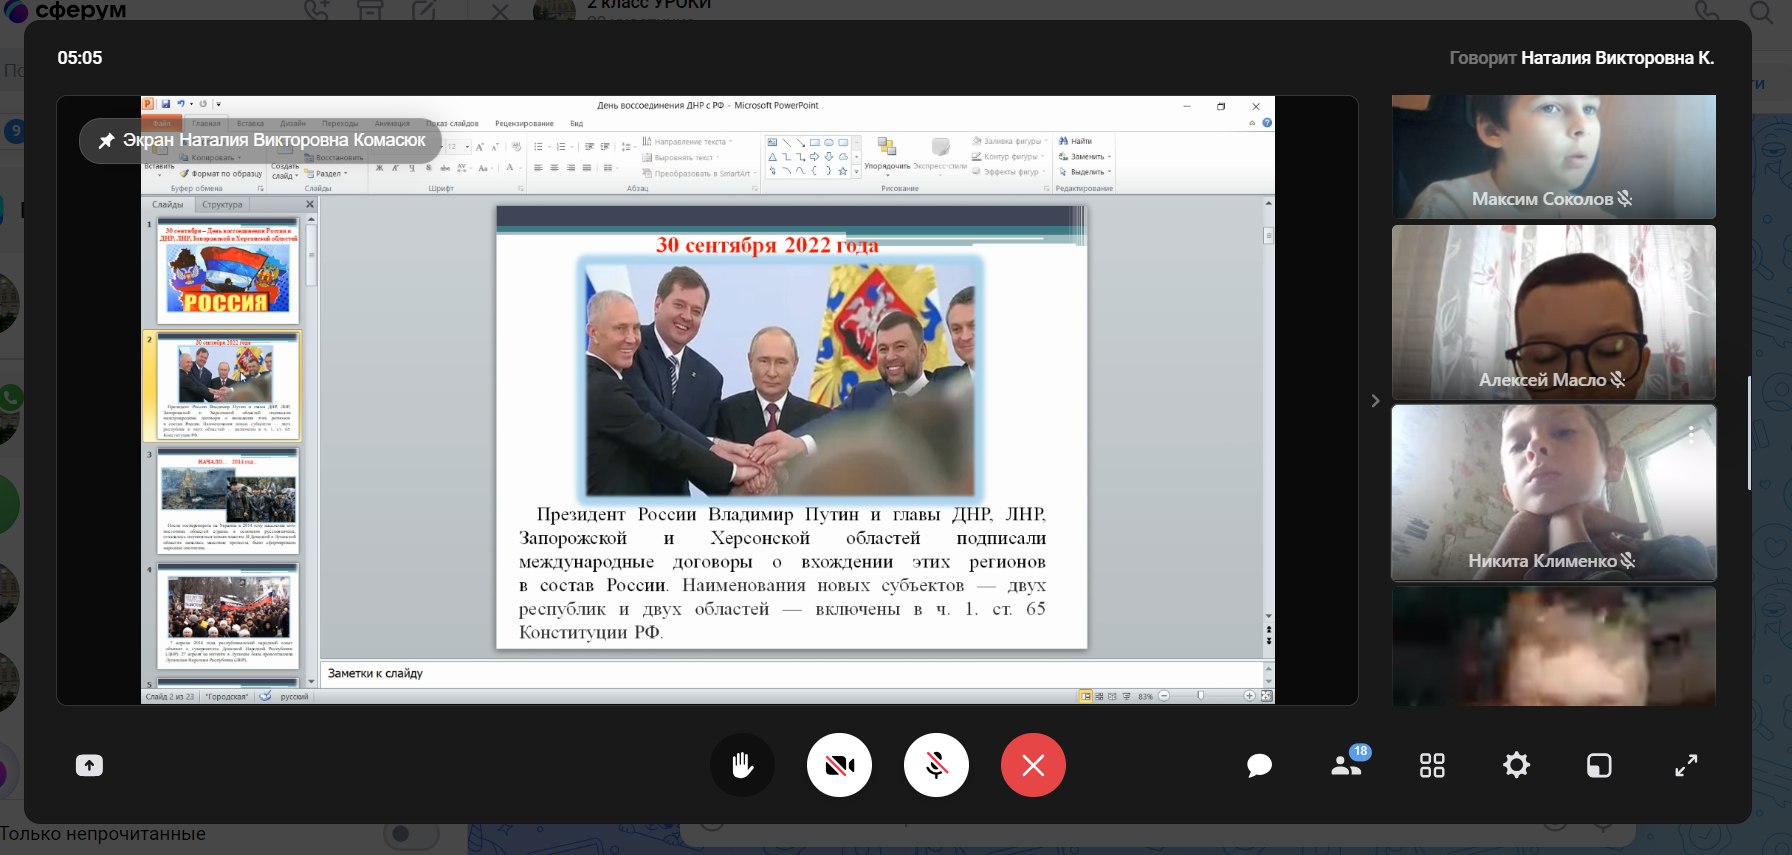Open the Раздел dropdown in Slides group

[x=326, y=173]
